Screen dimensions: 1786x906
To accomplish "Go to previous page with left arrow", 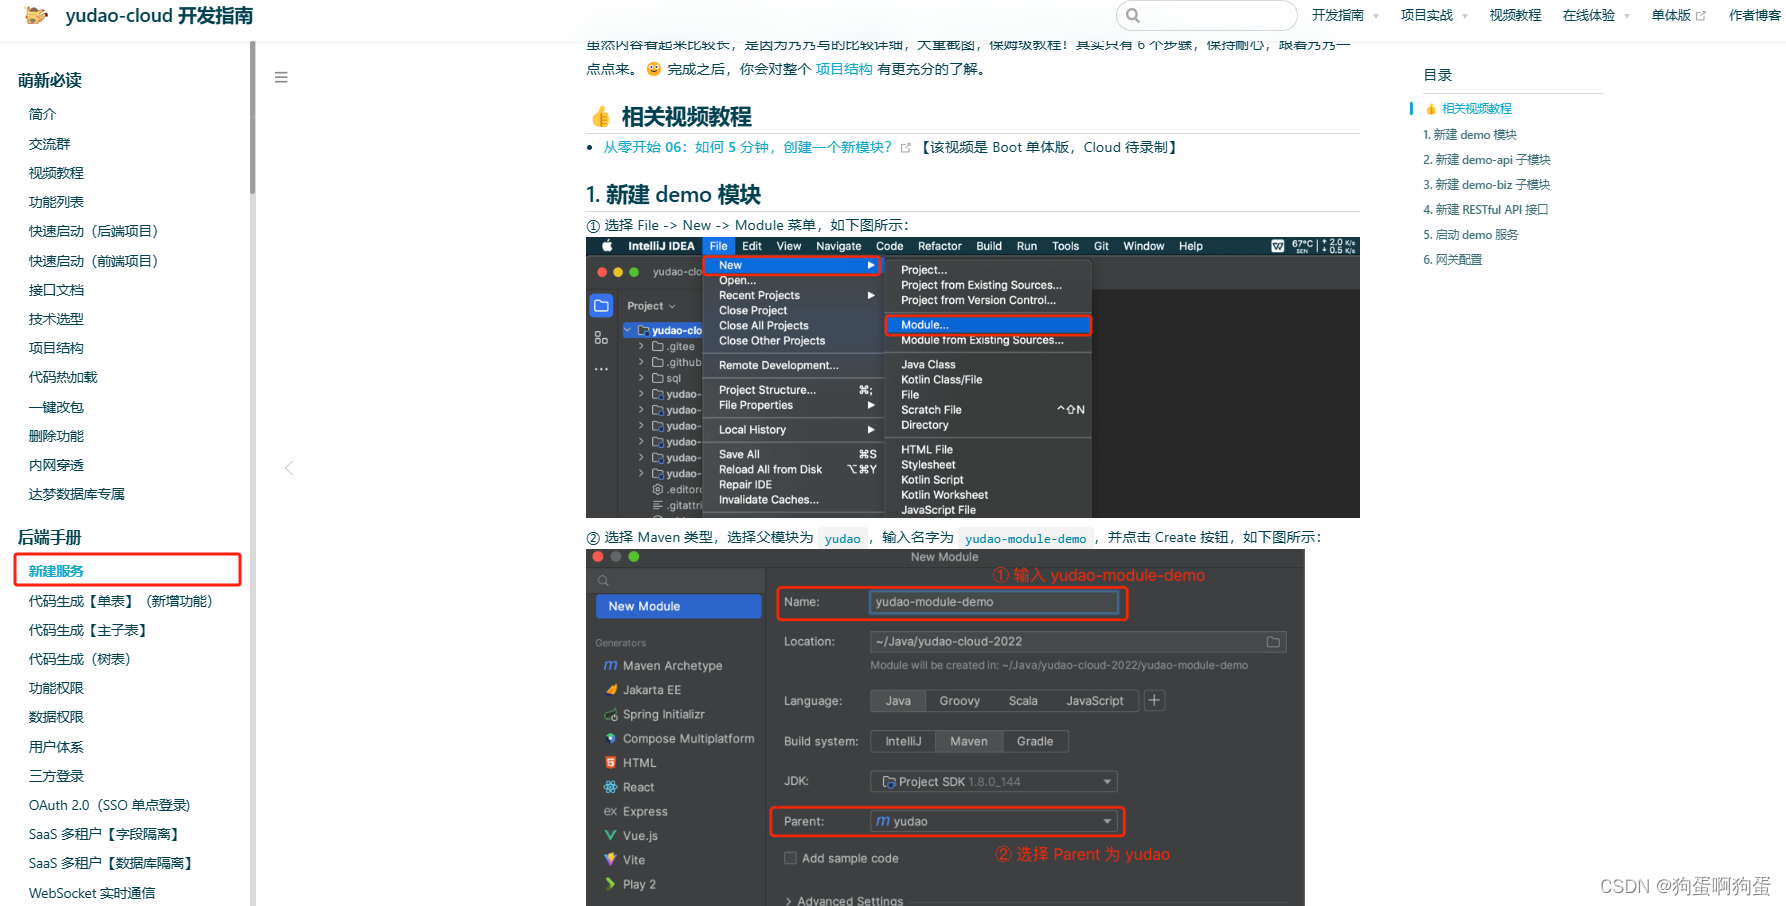I will [289, 468].
